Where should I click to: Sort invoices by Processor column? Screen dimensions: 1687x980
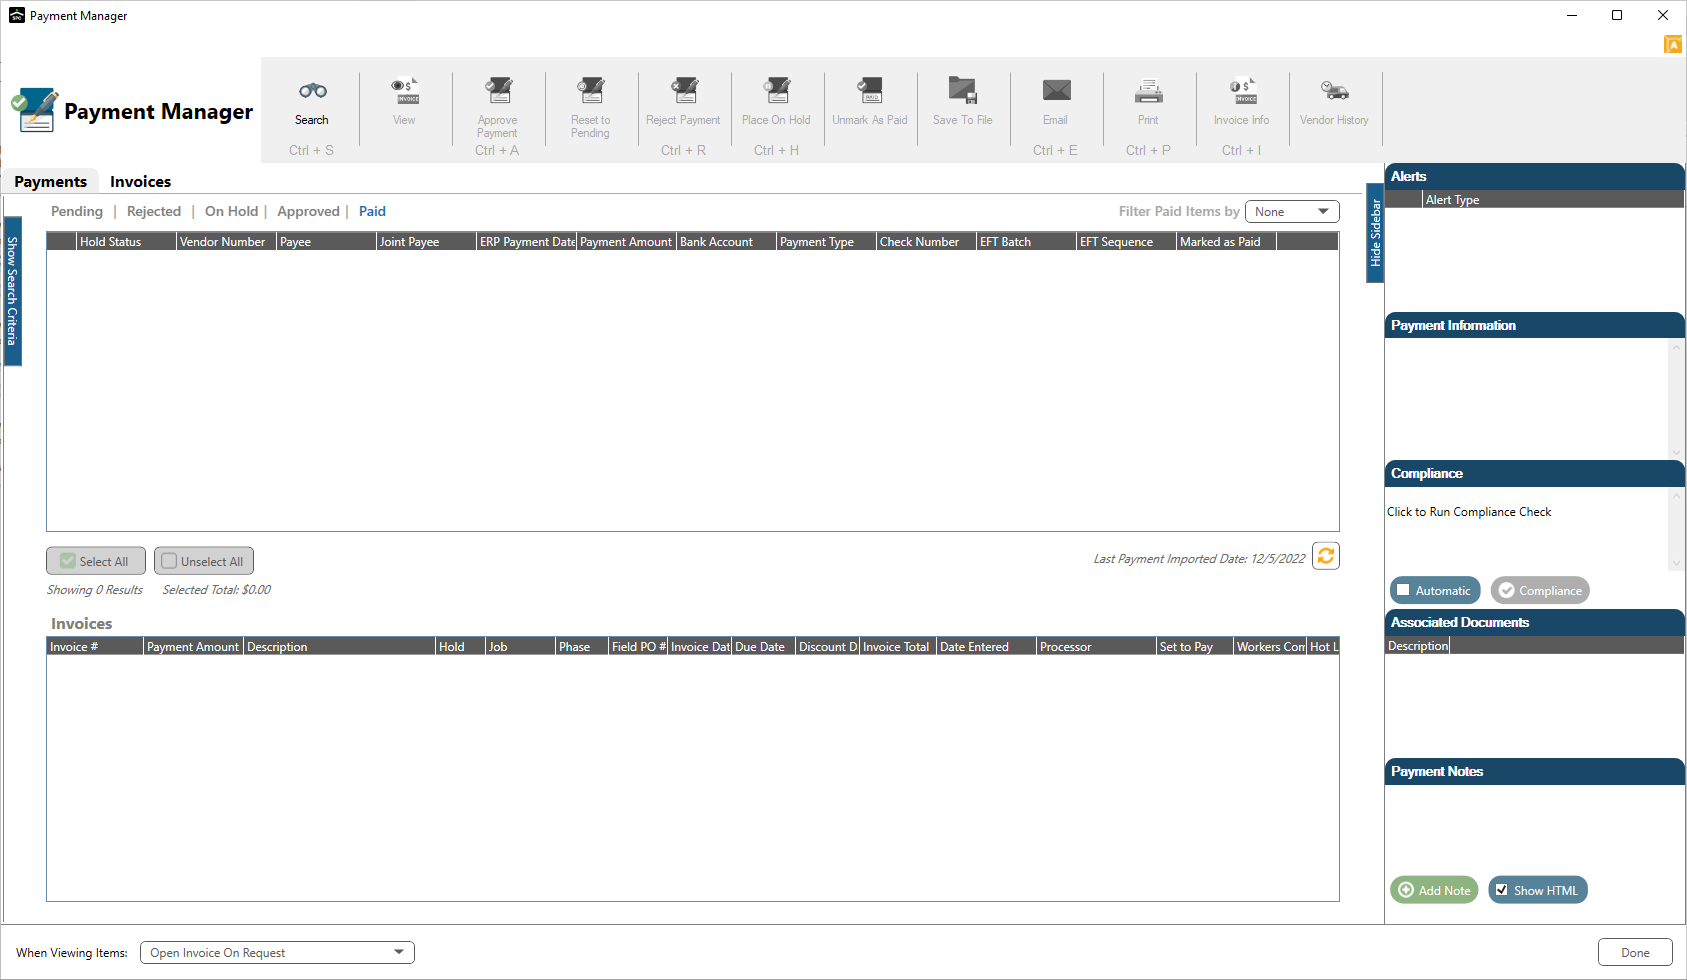click(x=1097, y=647)
